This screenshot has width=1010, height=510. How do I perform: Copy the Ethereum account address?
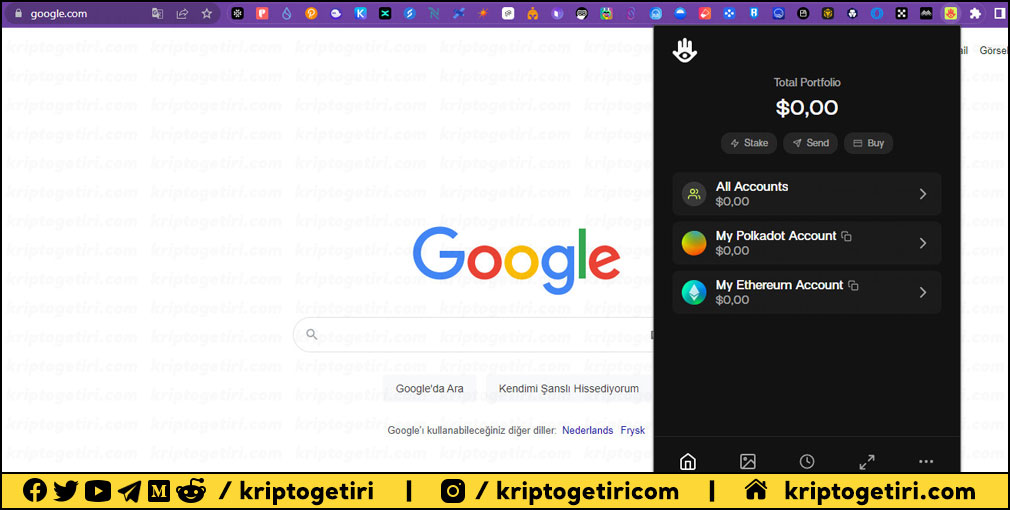tap(853, 285)
